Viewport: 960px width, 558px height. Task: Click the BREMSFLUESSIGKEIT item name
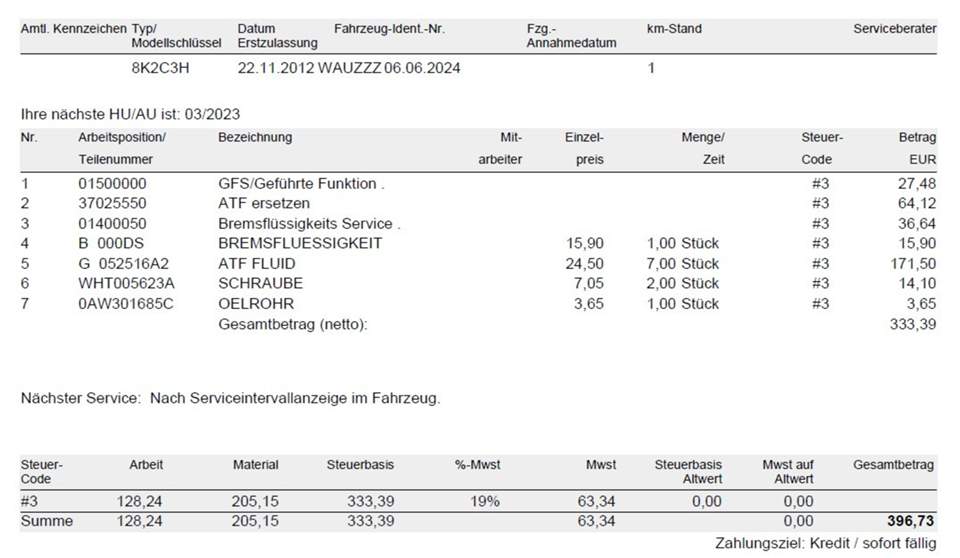click(300, 243)
